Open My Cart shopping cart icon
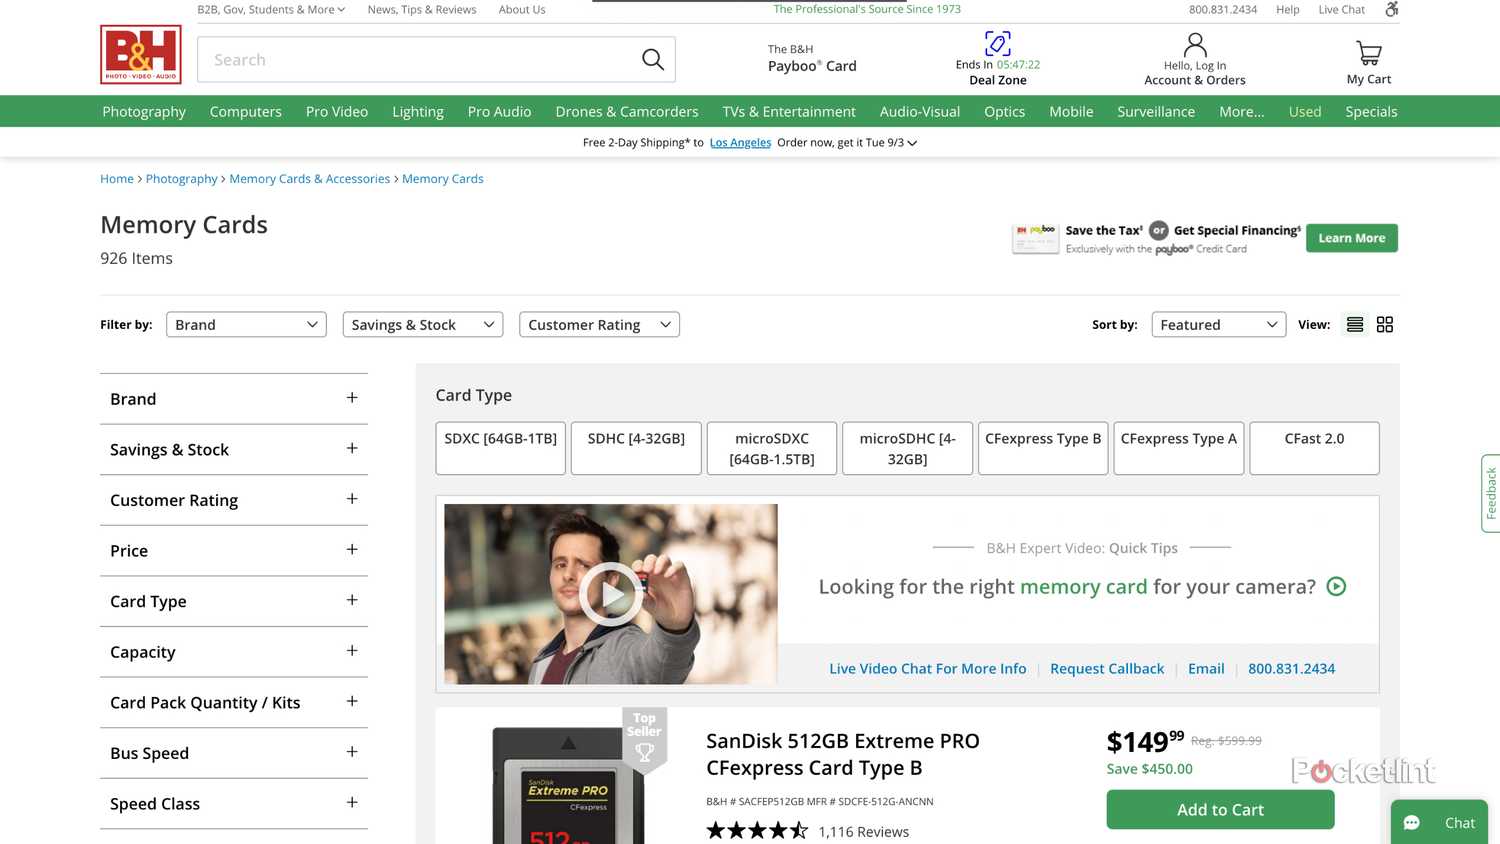This screenshot has width=1500, height=844. (1367, 51)
